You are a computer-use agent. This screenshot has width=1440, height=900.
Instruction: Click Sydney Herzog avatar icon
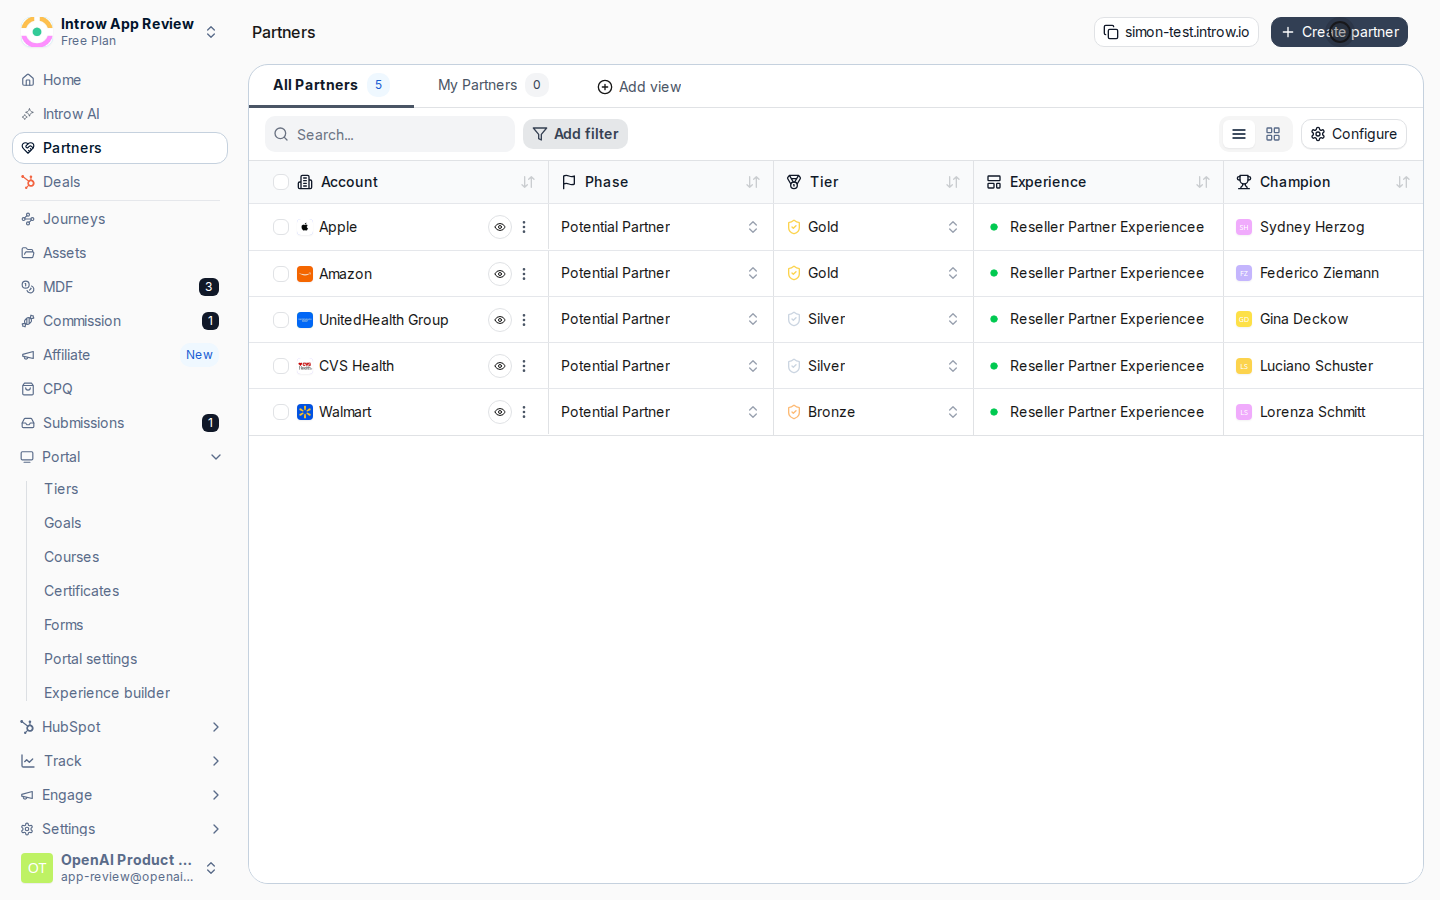click(1244, 227)
